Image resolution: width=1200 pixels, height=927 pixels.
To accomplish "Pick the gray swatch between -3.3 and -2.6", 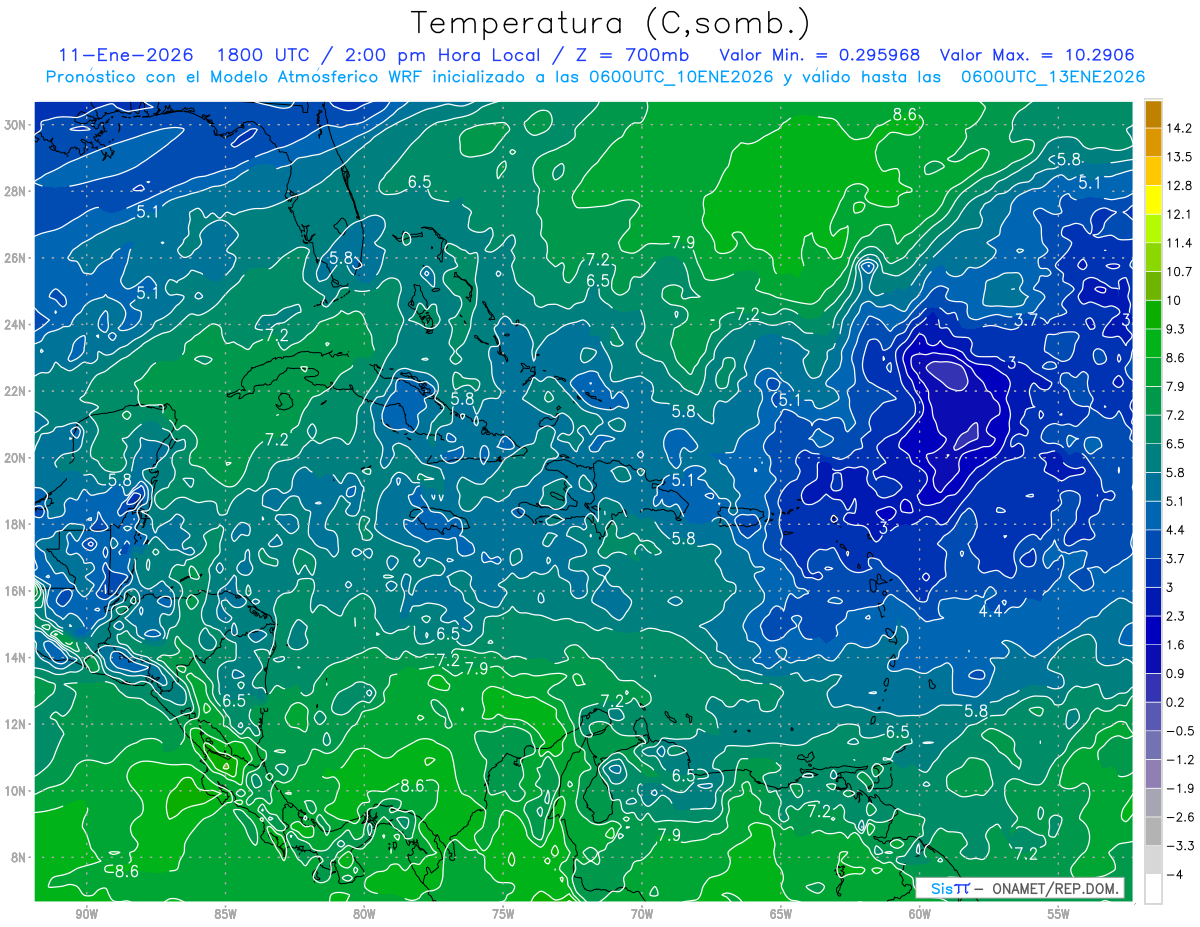I will [1153, 830].
